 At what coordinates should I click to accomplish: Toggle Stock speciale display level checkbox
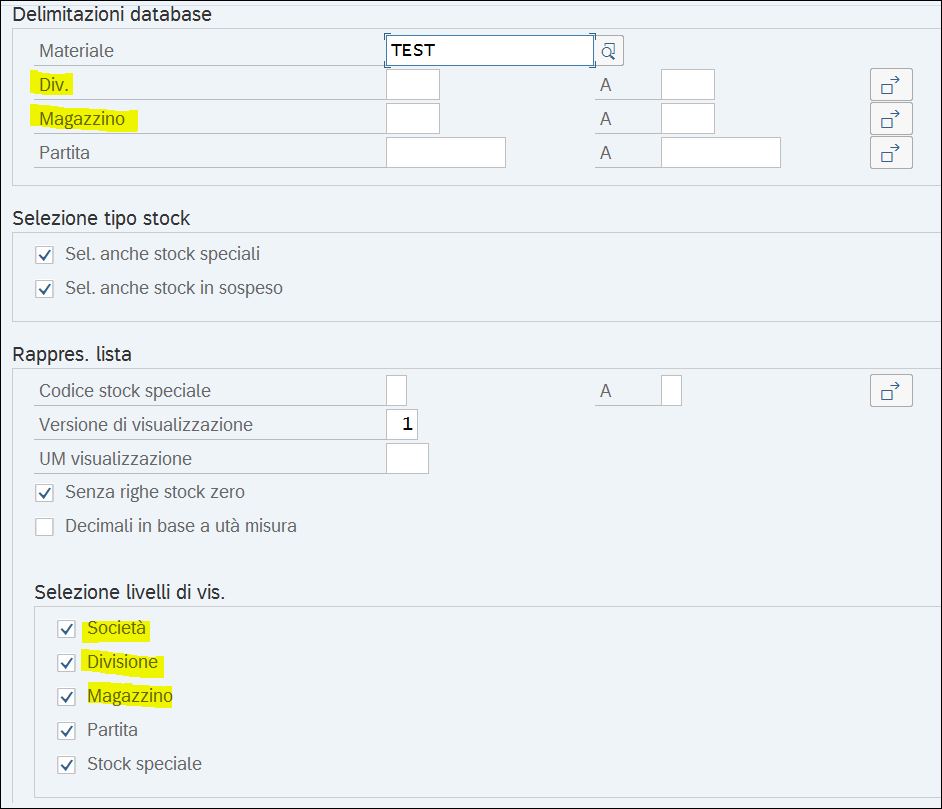(67, 765)
